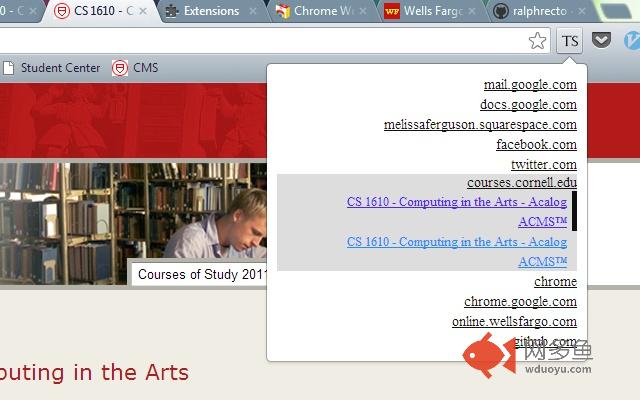Open the first CS 1610 Acalog link

457,211
